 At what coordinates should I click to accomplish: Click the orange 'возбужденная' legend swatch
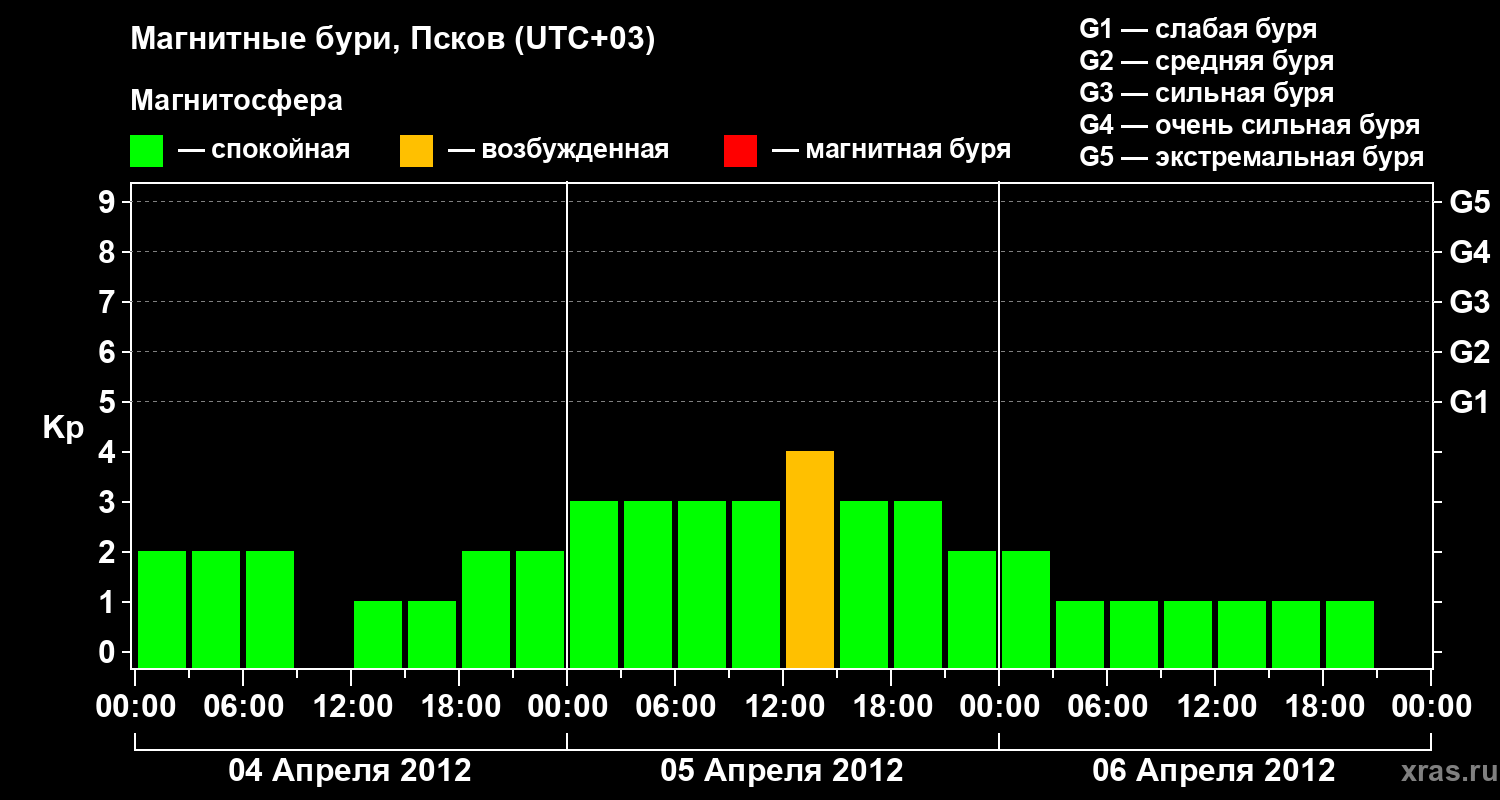pos(416,151)
